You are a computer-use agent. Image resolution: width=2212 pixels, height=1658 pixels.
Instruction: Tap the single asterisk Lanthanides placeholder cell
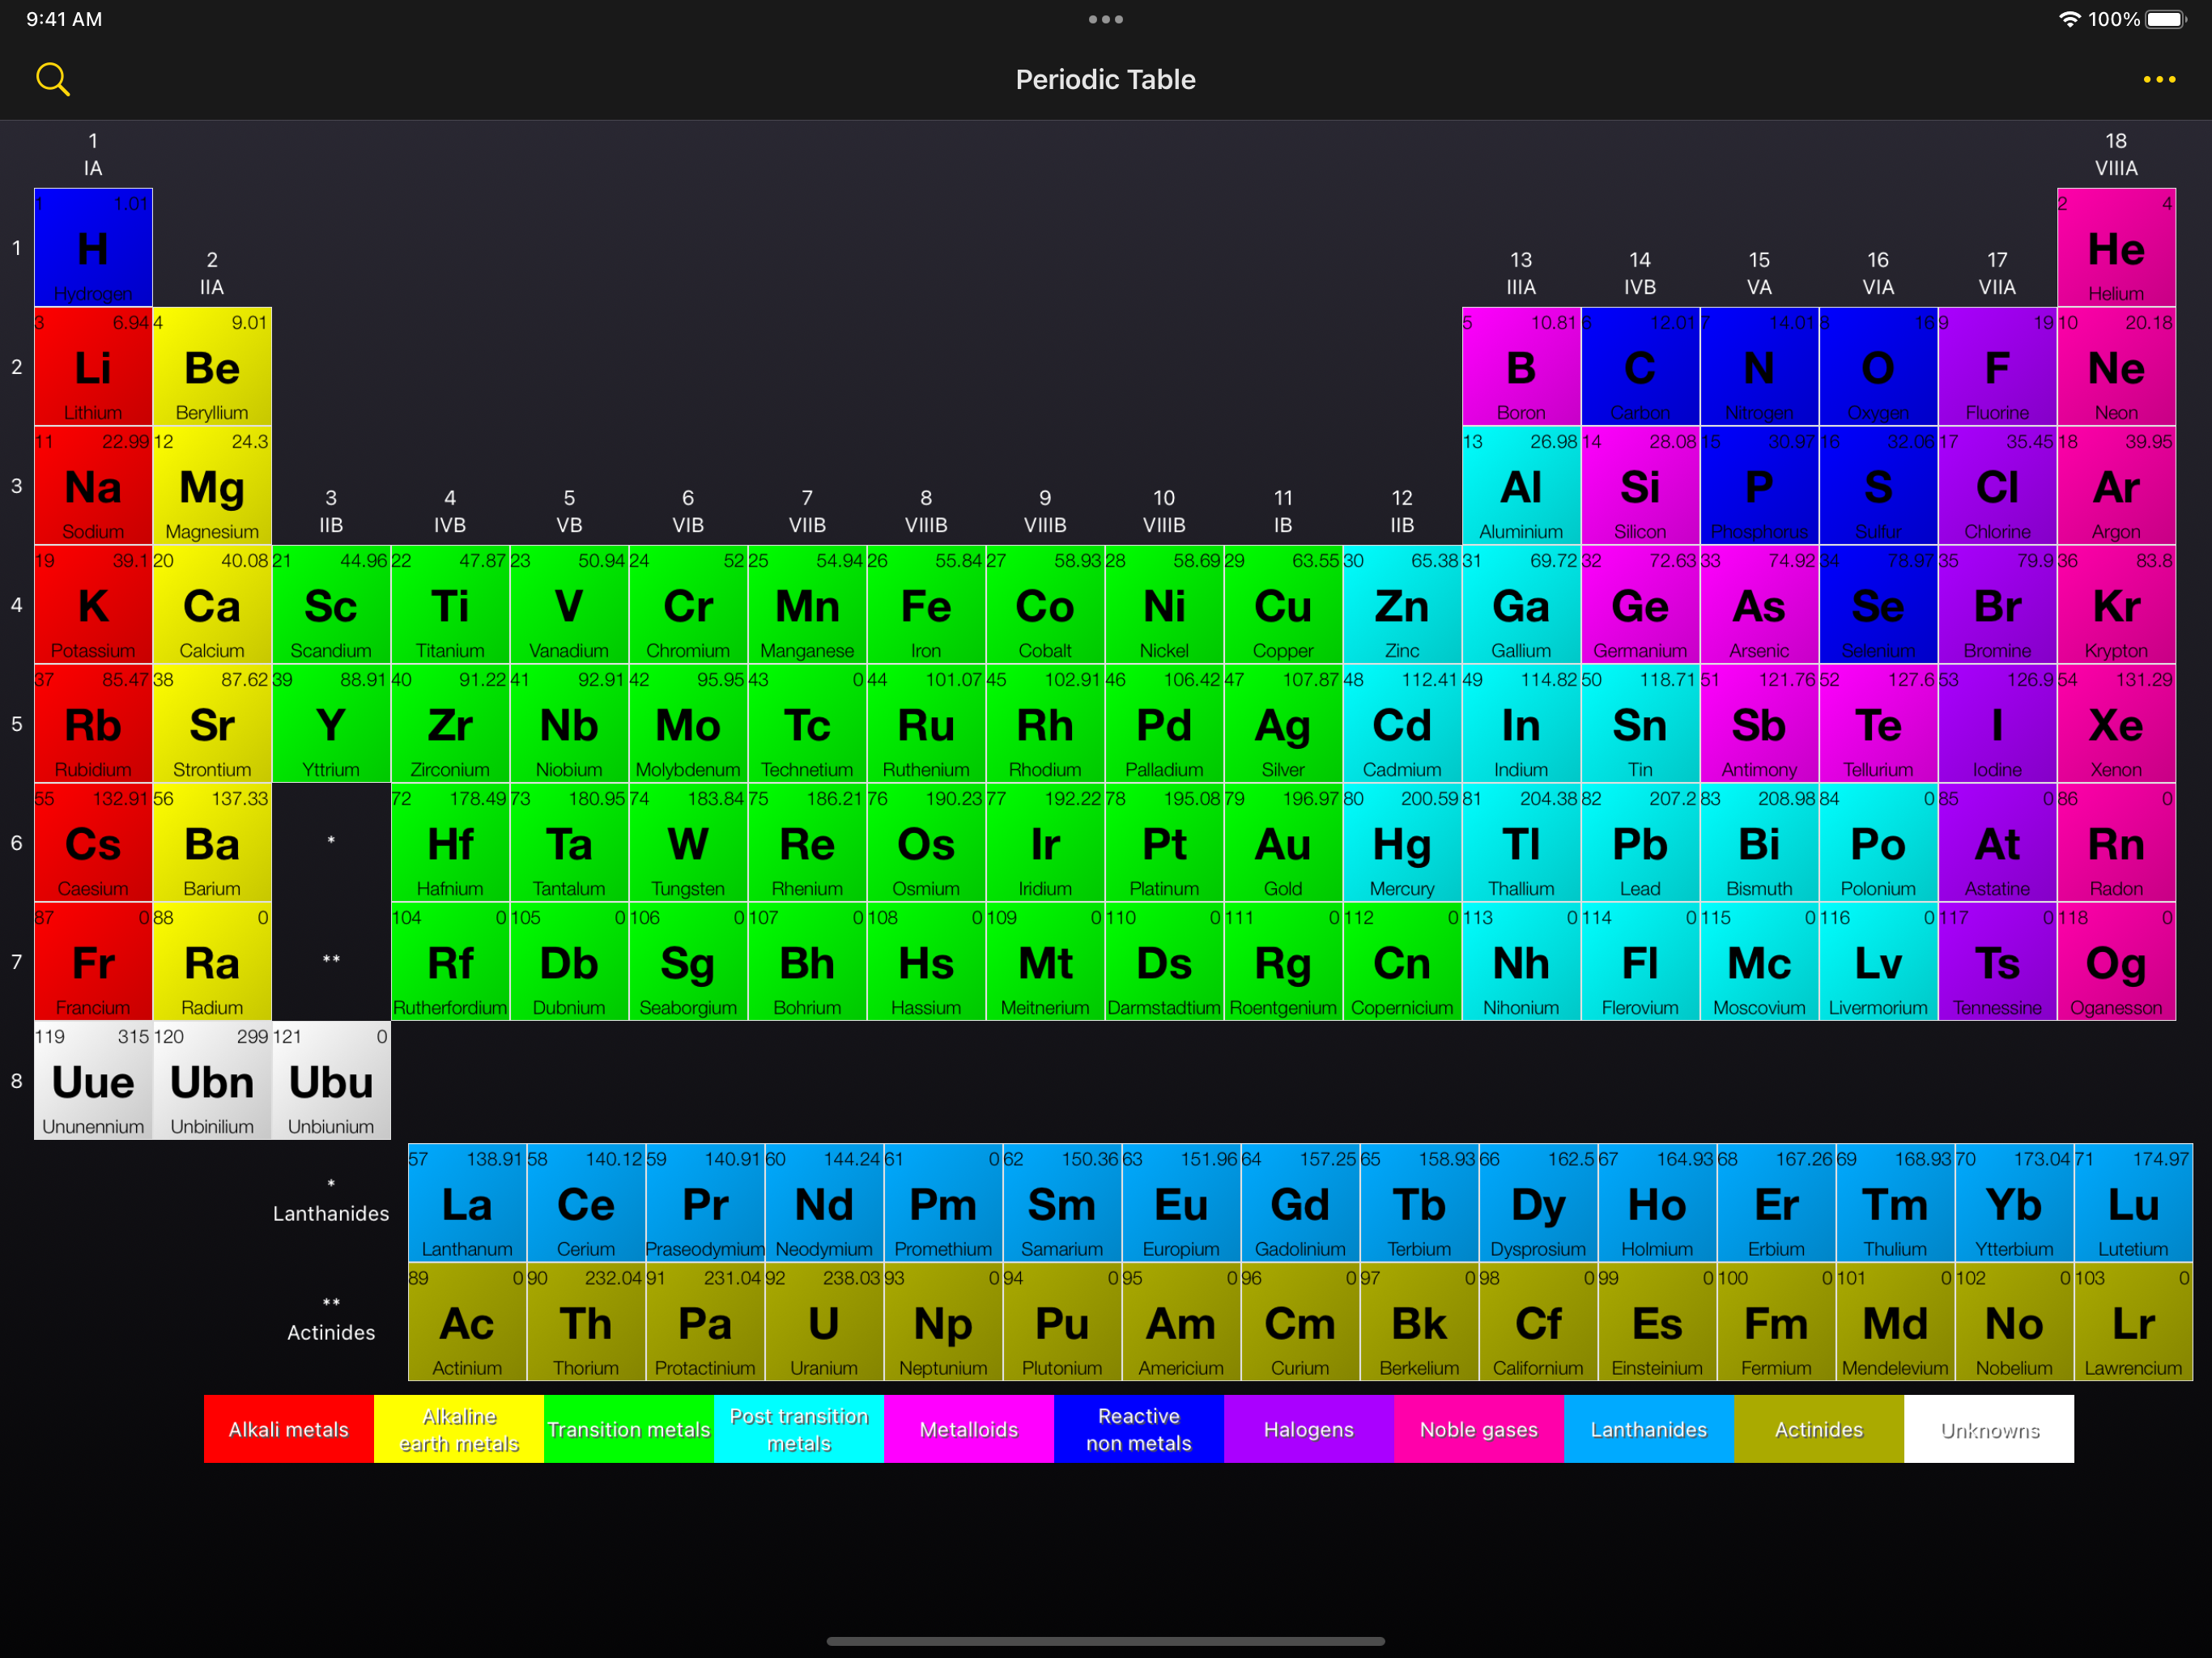[x=331, y=843]
